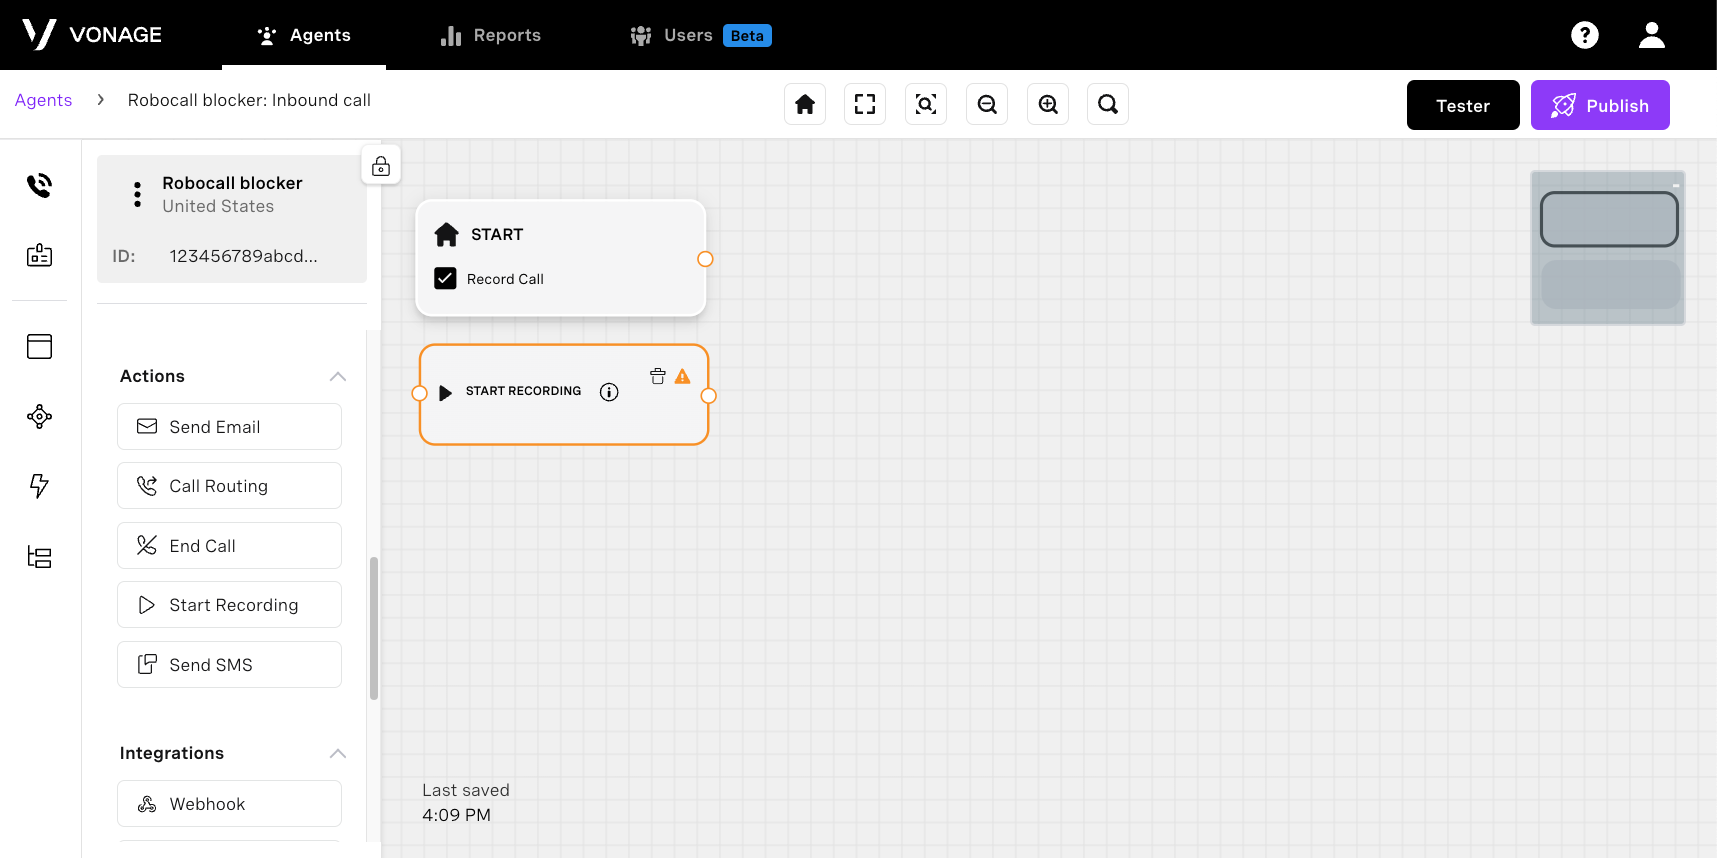Click the actions panel scrollbar

point(374,628)
